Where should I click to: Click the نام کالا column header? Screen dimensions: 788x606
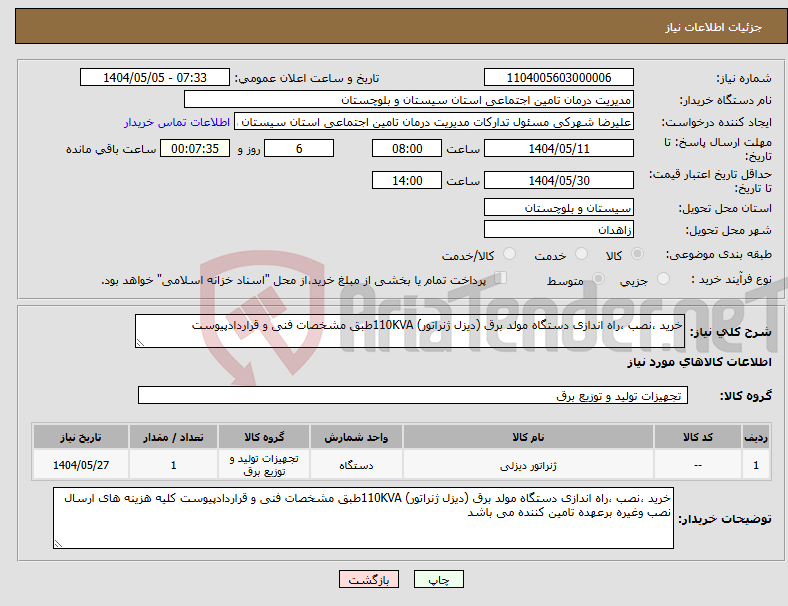tap(528, 437)
